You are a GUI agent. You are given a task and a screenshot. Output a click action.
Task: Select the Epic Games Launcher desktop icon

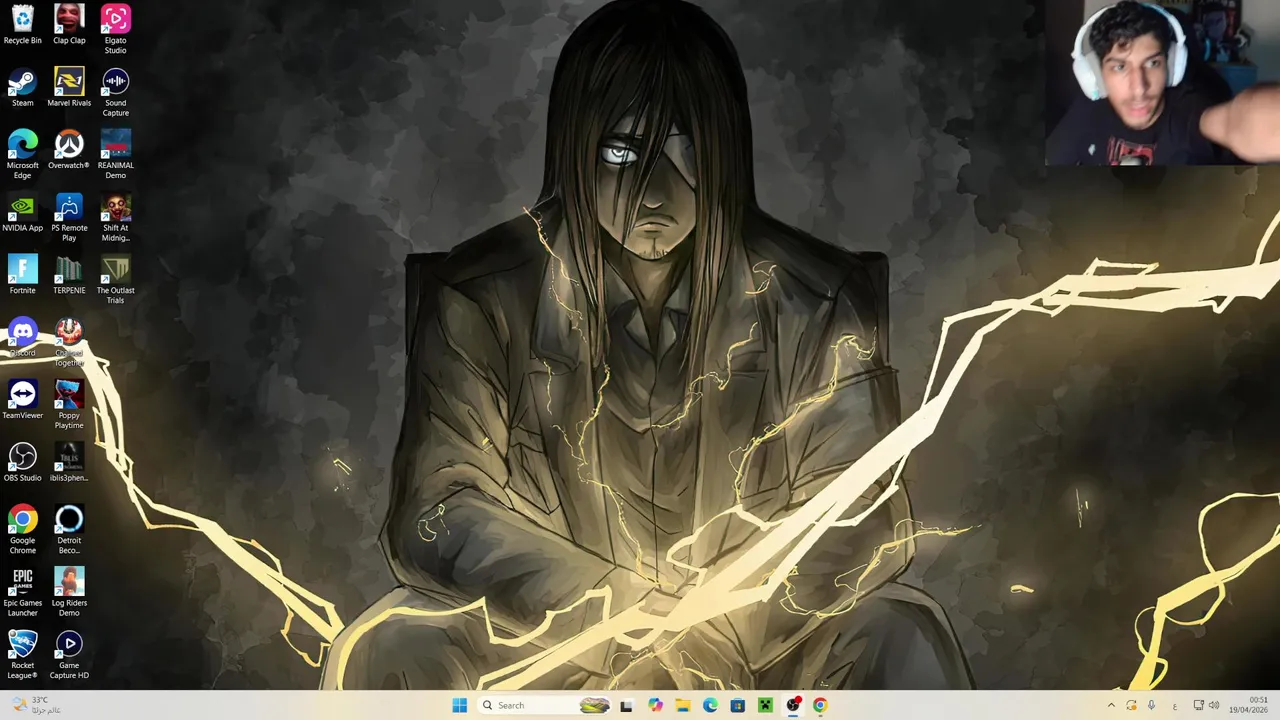22,593
